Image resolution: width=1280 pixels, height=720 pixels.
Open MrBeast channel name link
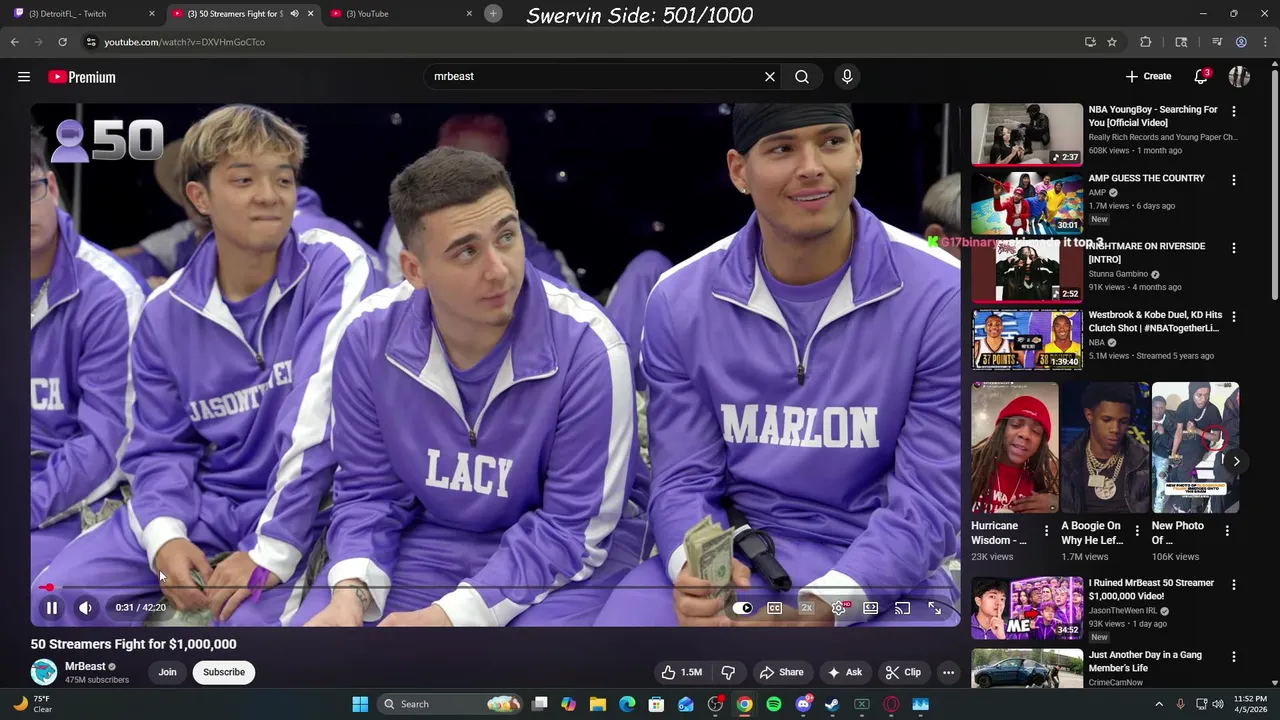85,666
